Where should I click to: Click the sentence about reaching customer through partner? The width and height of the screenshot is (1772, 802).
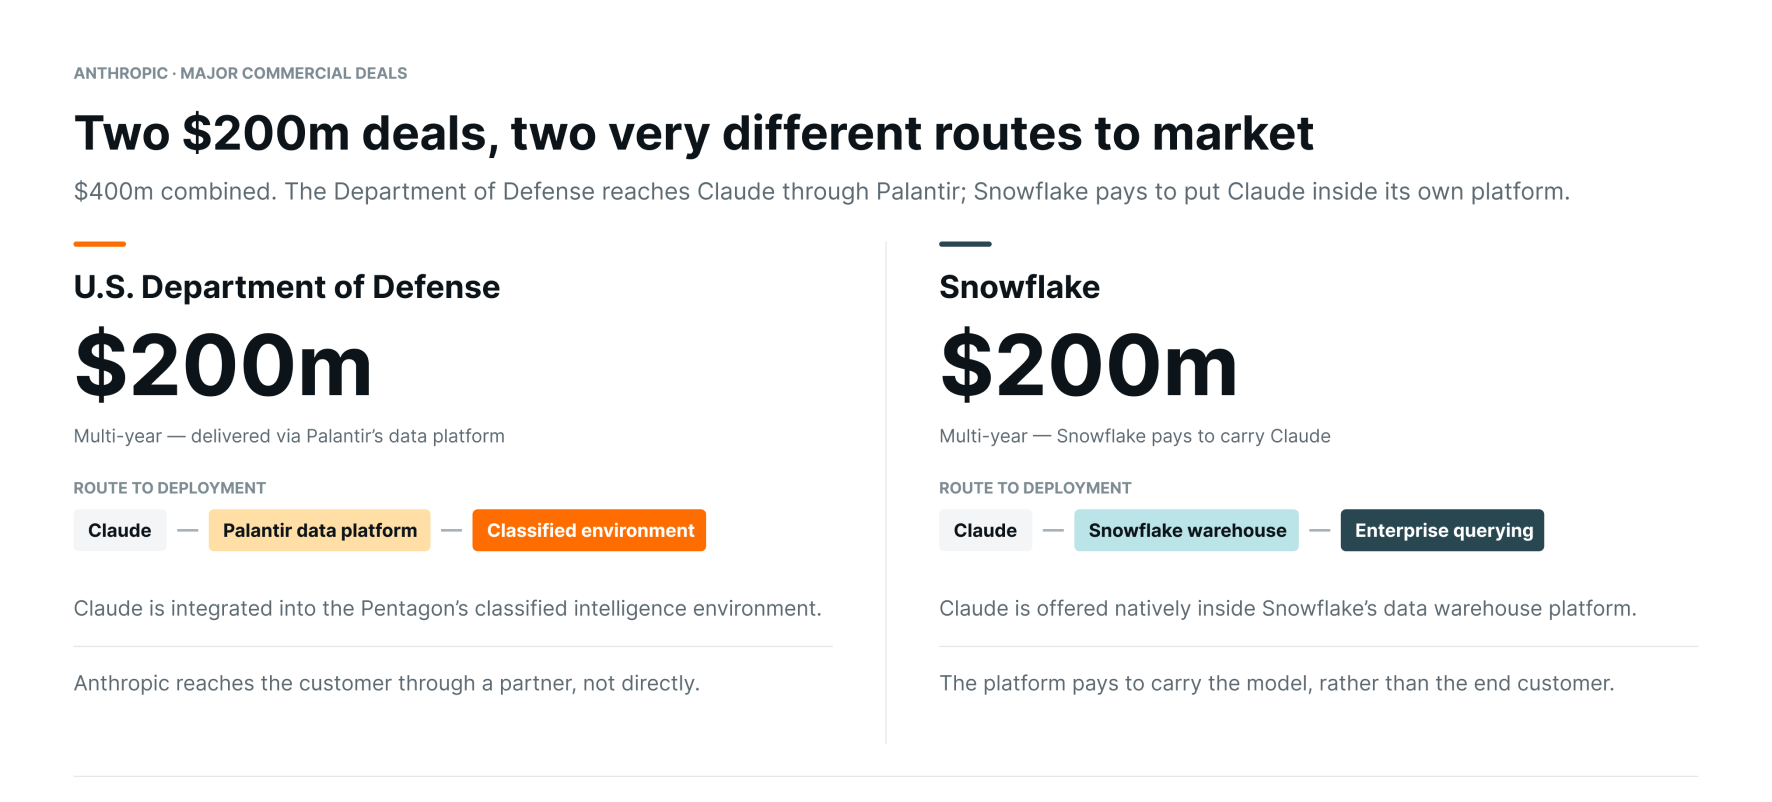(x=387, y=683)
